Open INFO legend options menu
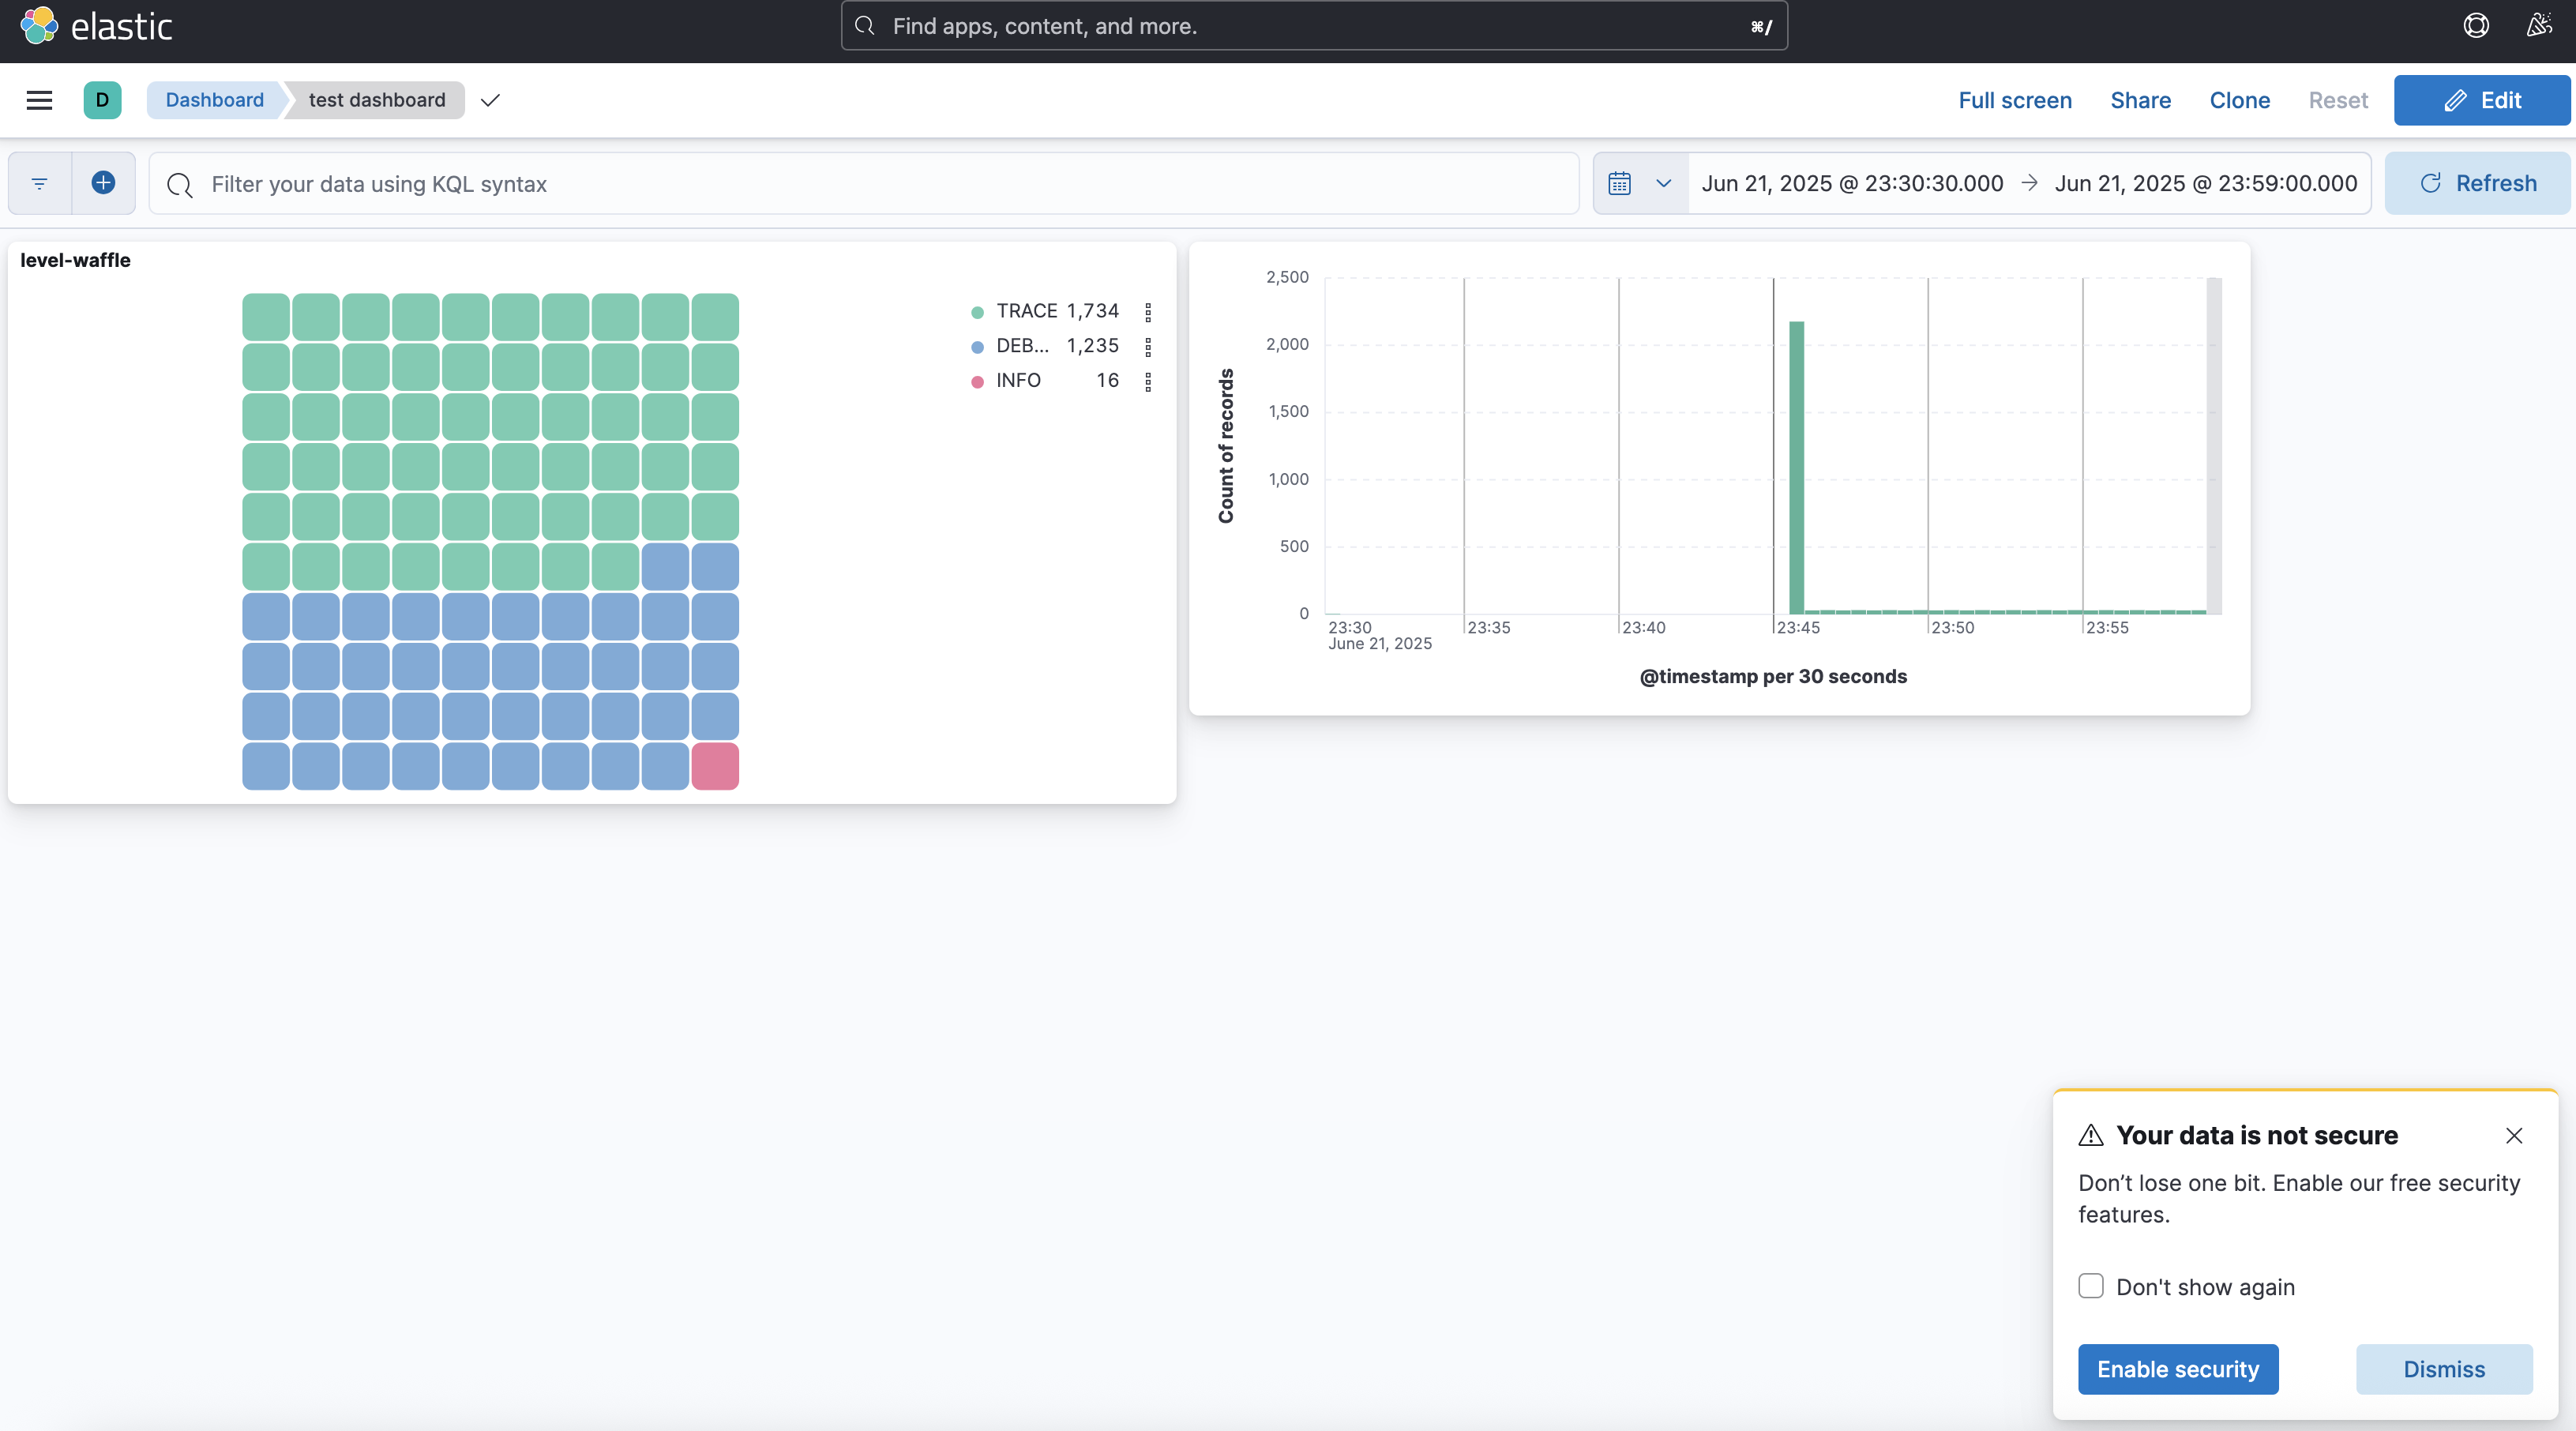 point(1148,381)
